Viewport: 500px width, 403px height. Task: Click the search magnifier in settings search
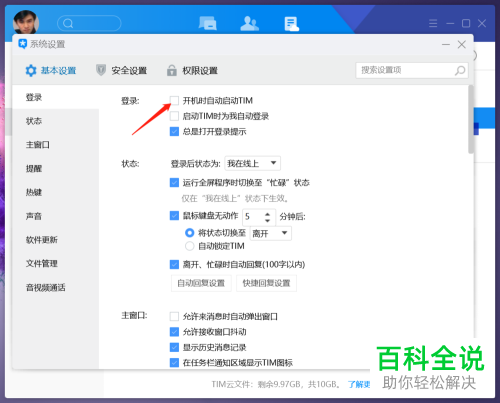tap(460, 70)
